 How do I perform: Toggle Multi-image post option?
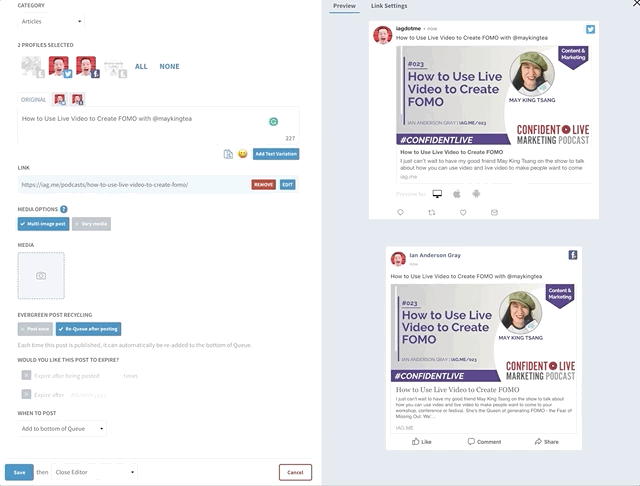click(43, 224)
